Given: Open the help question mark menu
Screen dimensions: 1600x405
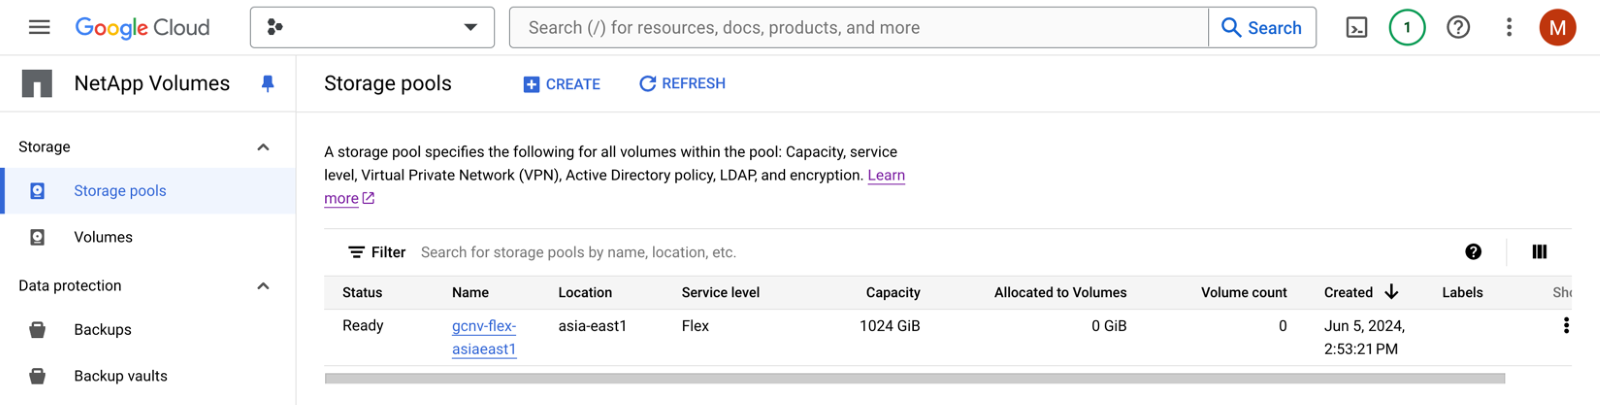Looking at the screenshot, I should pyautogui.click(x=1458, y=28).
